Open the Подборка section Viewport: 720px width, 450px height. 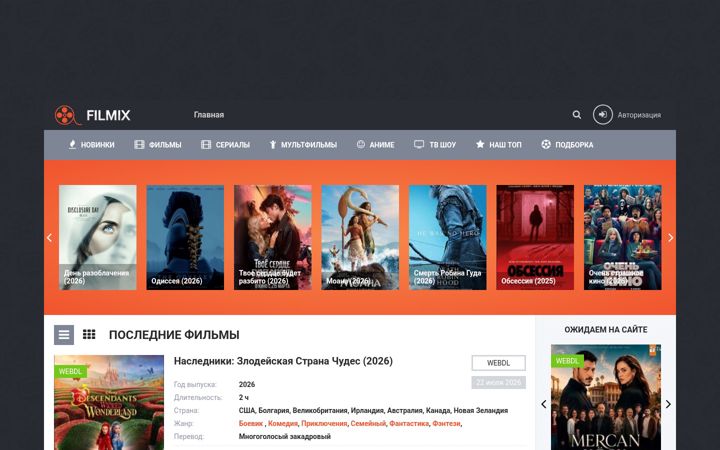click(x=574, y=145)
